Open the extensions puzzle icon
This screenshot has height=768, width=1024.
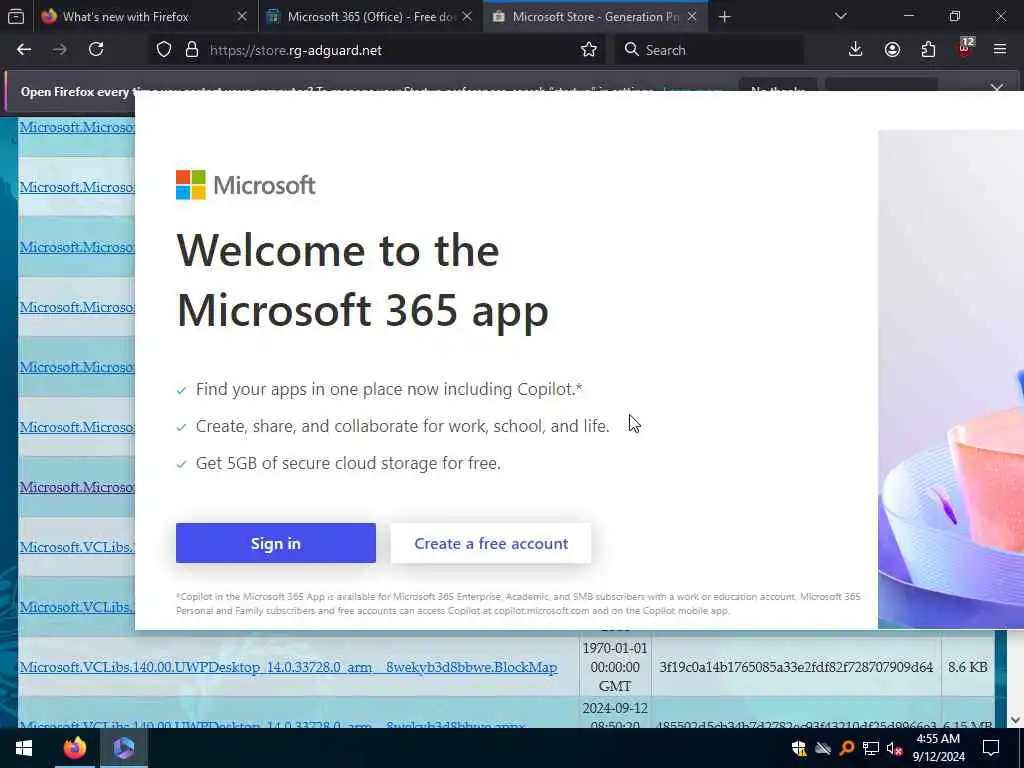click(928, 50)
